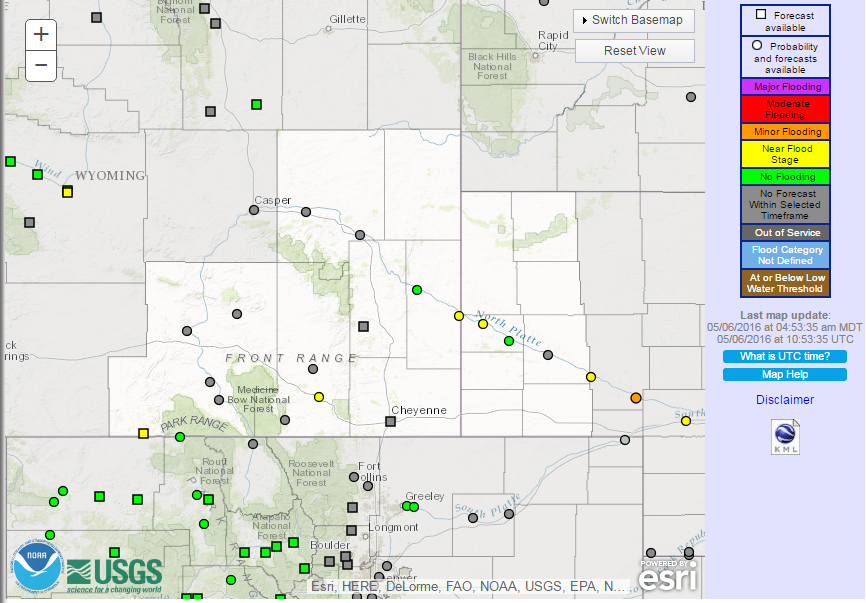
Task: Click the green circle gauge near Park Range
Action: (x=179, y=437)
